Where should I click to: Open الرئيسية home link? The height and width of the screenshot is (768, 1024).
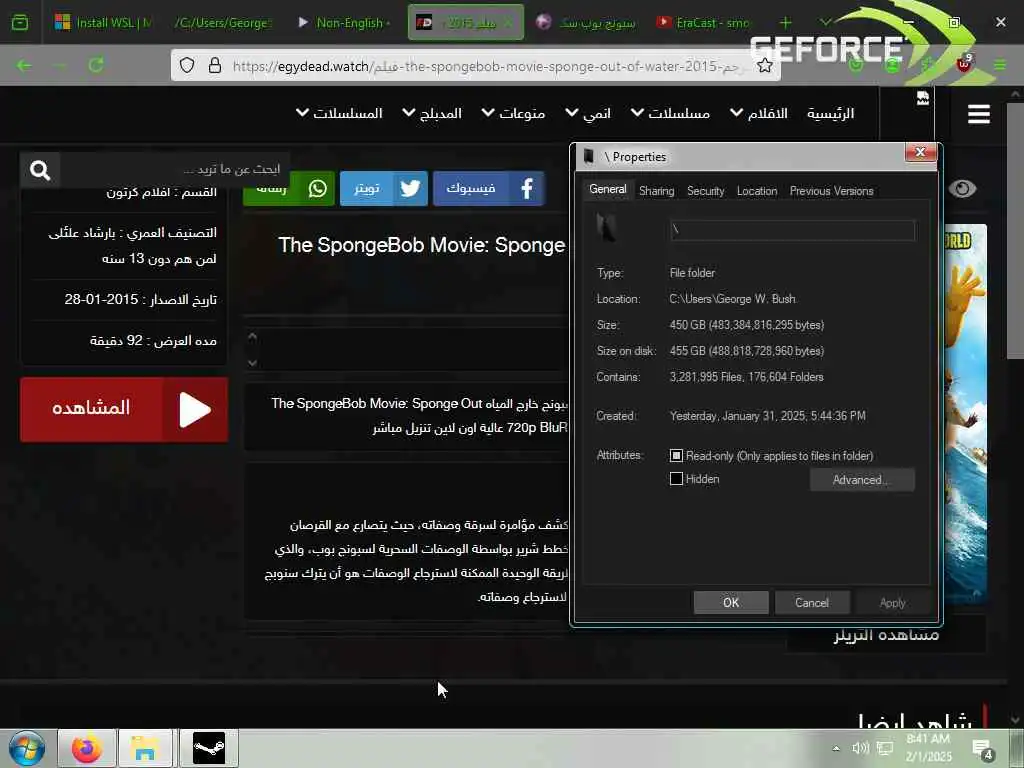830,113
